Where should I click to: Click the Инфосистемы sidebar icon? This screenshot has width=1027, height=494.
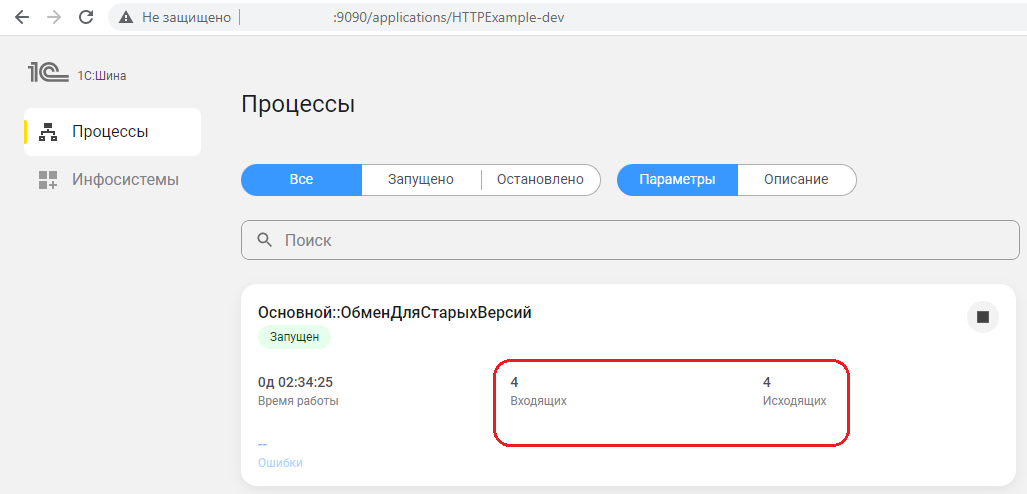47,180
